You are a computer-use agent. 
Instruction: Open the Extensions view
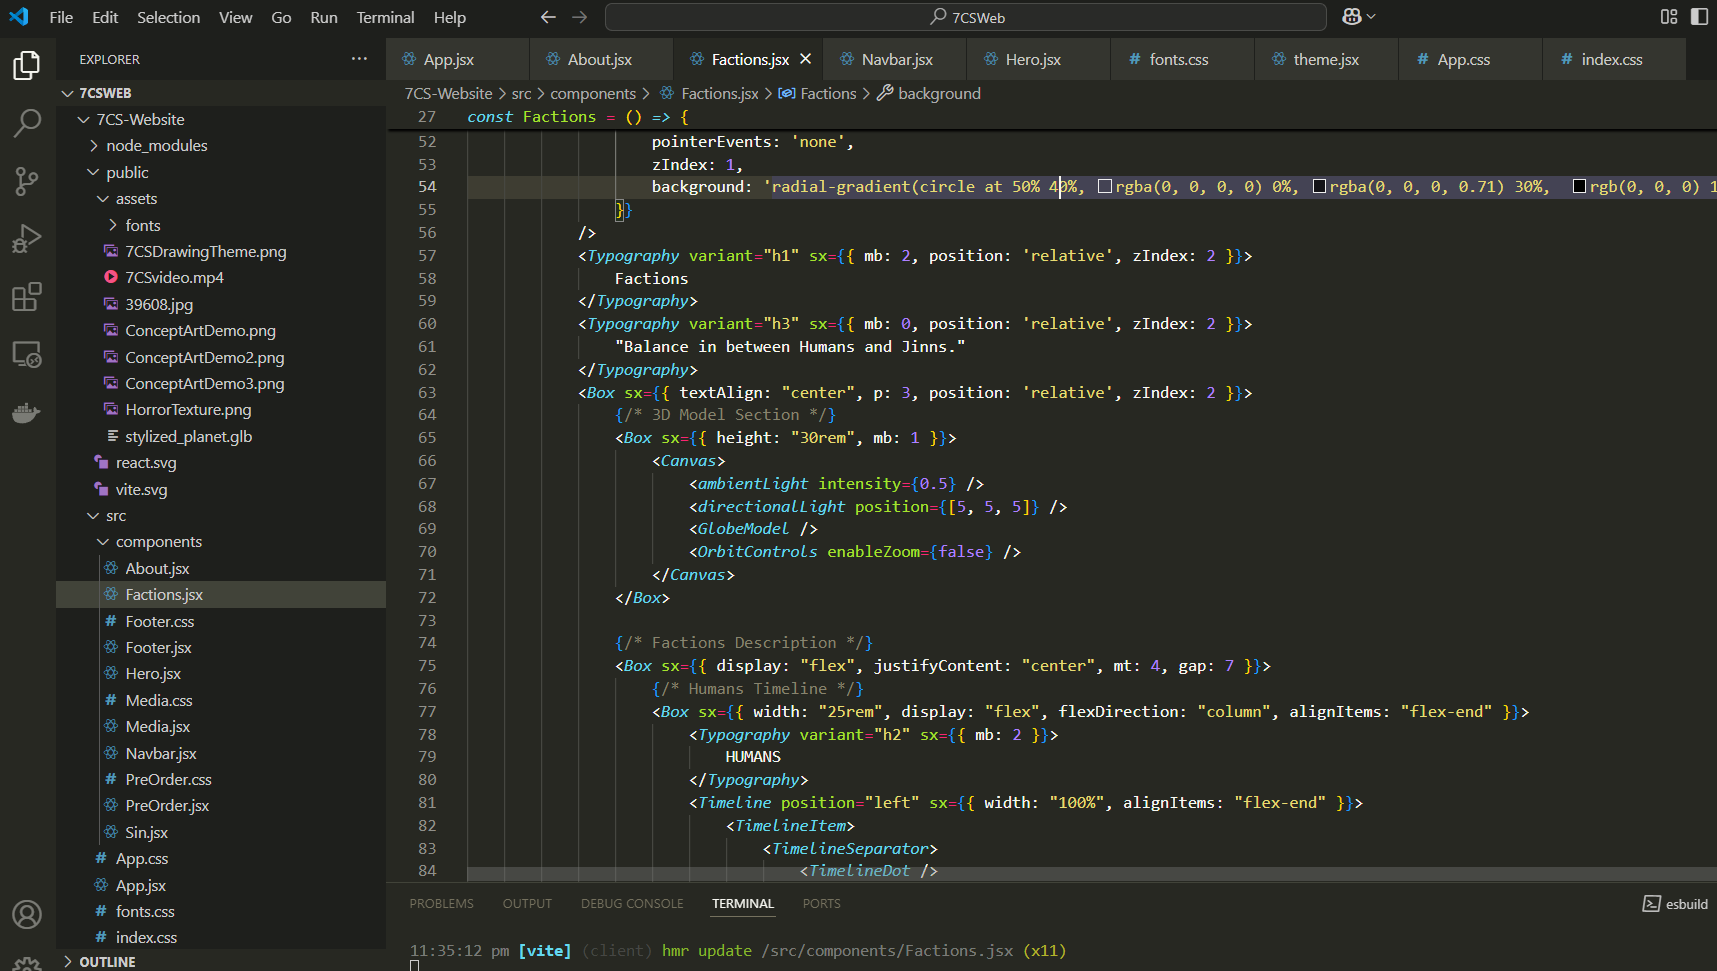[x=27, y=296]
